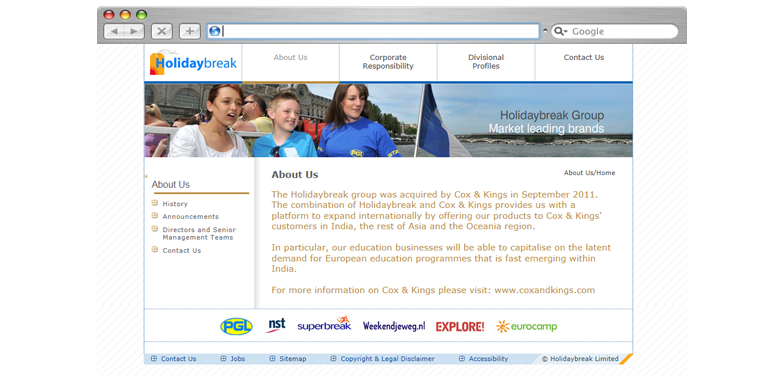Open Copyright & Legal Disclaimer footer link
Image resolution: width=780 pixels, height=380 pixels.
click(388, 359)
